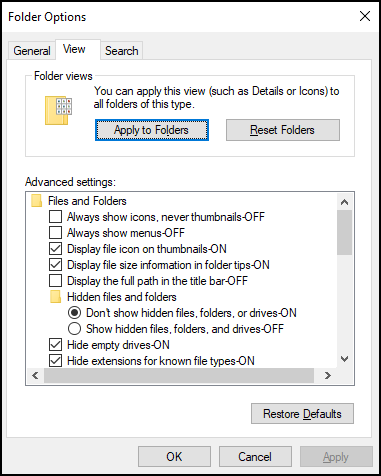The width and height of the screenshot is (381, 476).
Task: Close the Folder Options dialog
Action: (x=365, y=16)
